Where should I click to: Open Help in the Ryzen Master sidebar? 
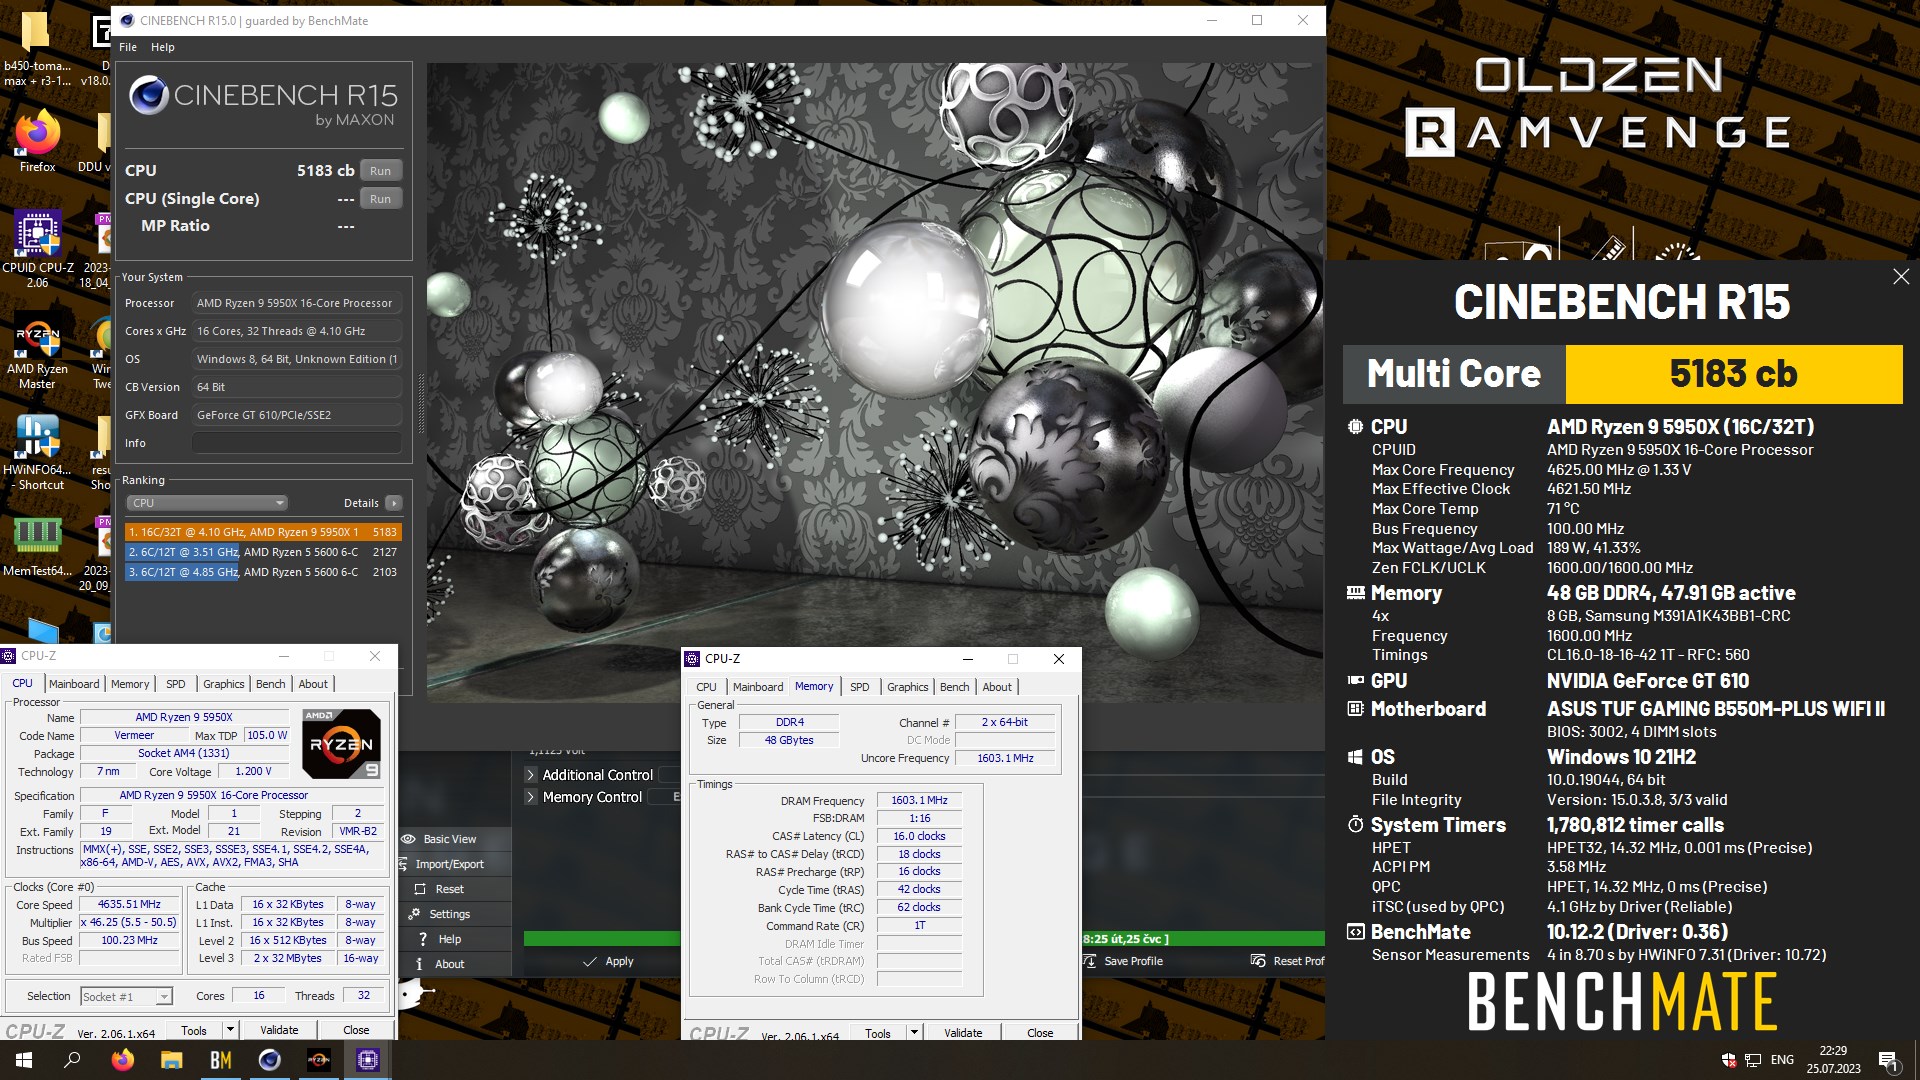pyautogui.click(x=449, y=939)
